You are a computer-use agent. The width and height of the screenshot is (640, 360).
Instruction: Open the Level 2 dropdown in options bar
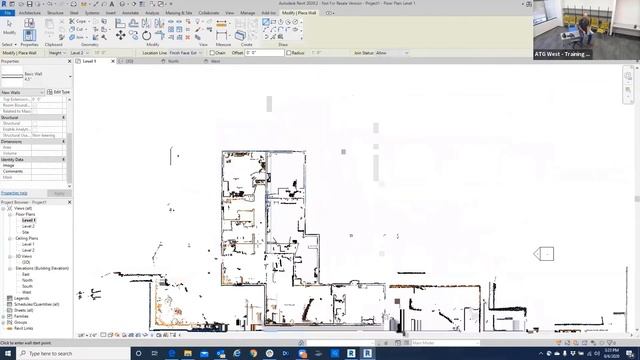(x=79, y=53)
